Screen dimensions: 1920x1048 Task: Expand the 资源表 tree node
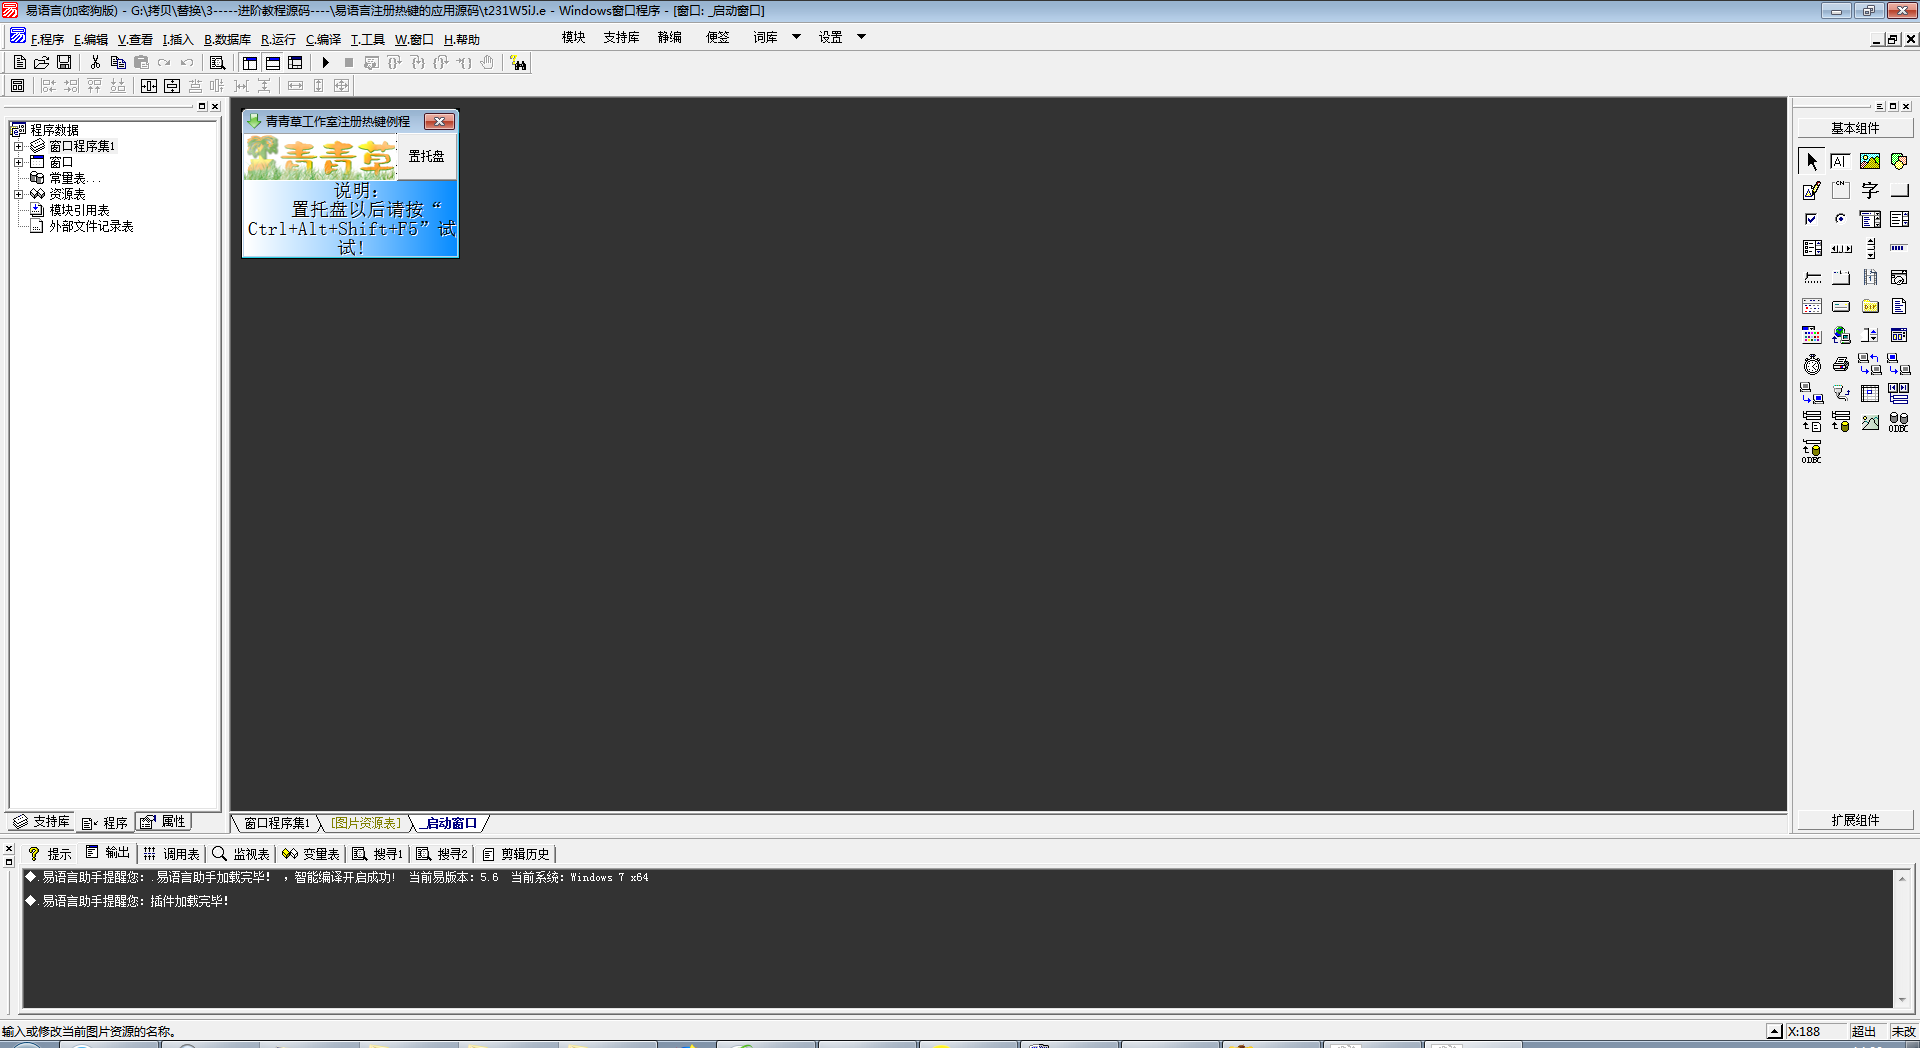18,194
